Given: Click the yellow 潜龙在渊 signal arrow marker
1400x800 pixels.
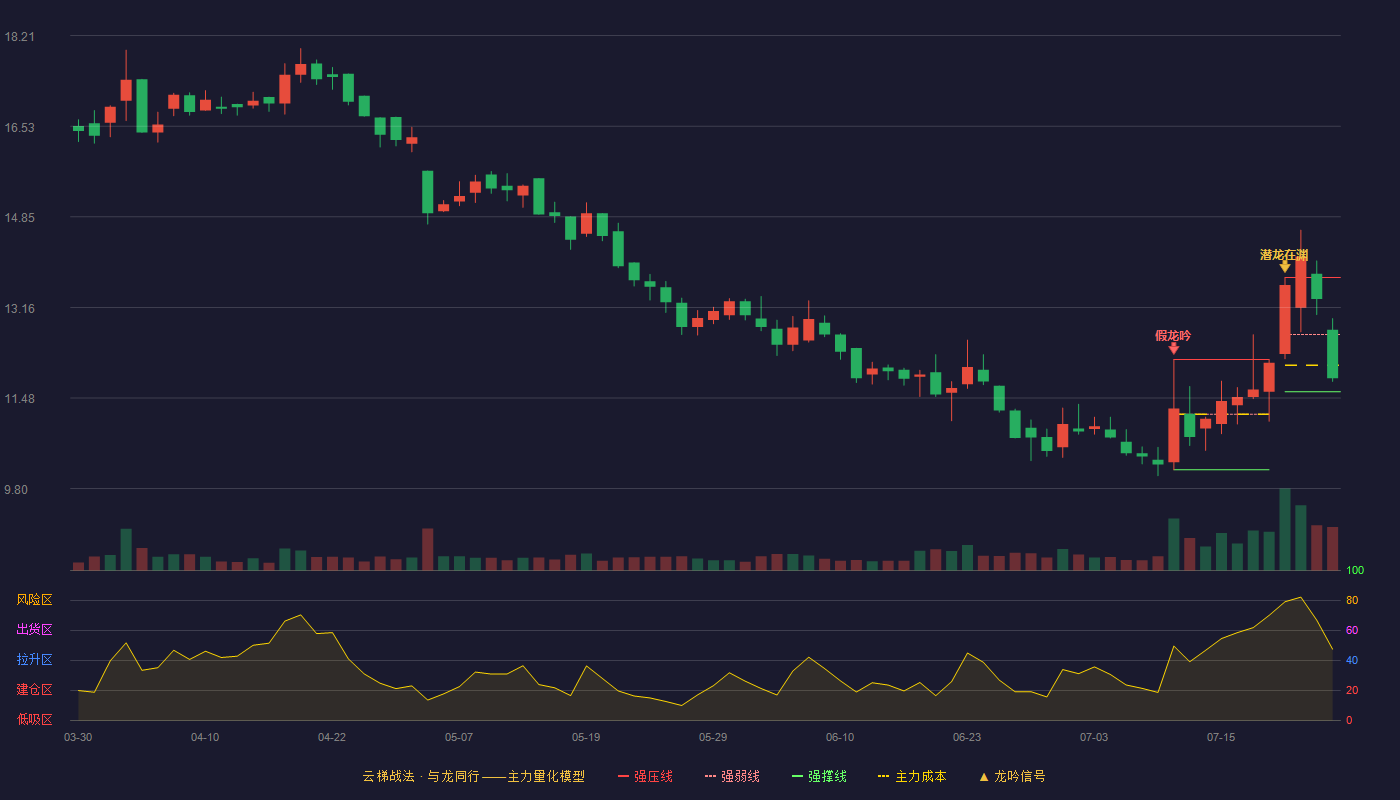Looking at the screenshot, I should click(1285, 267).
